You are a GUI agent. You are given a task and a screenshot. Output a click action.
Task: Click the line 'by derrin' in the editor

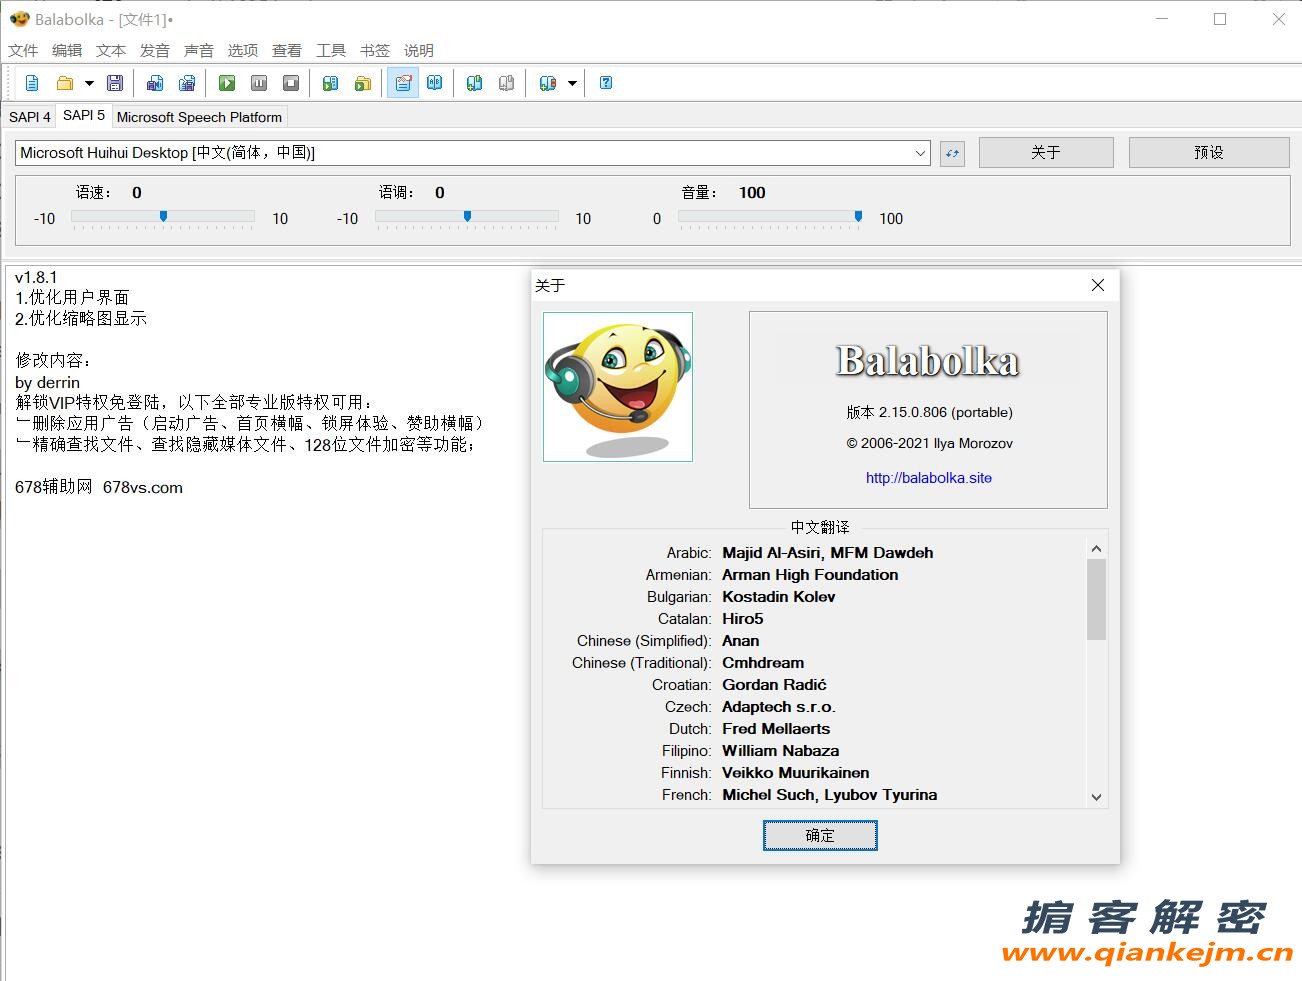click(47, 382)
